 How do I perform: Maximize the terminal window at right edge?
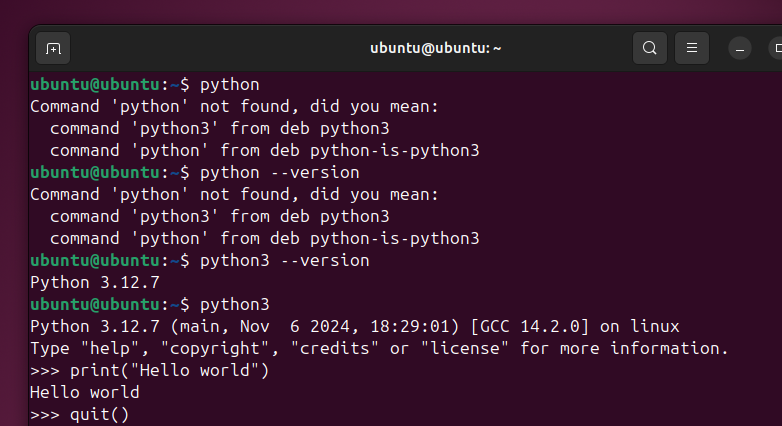pos(777,48)
